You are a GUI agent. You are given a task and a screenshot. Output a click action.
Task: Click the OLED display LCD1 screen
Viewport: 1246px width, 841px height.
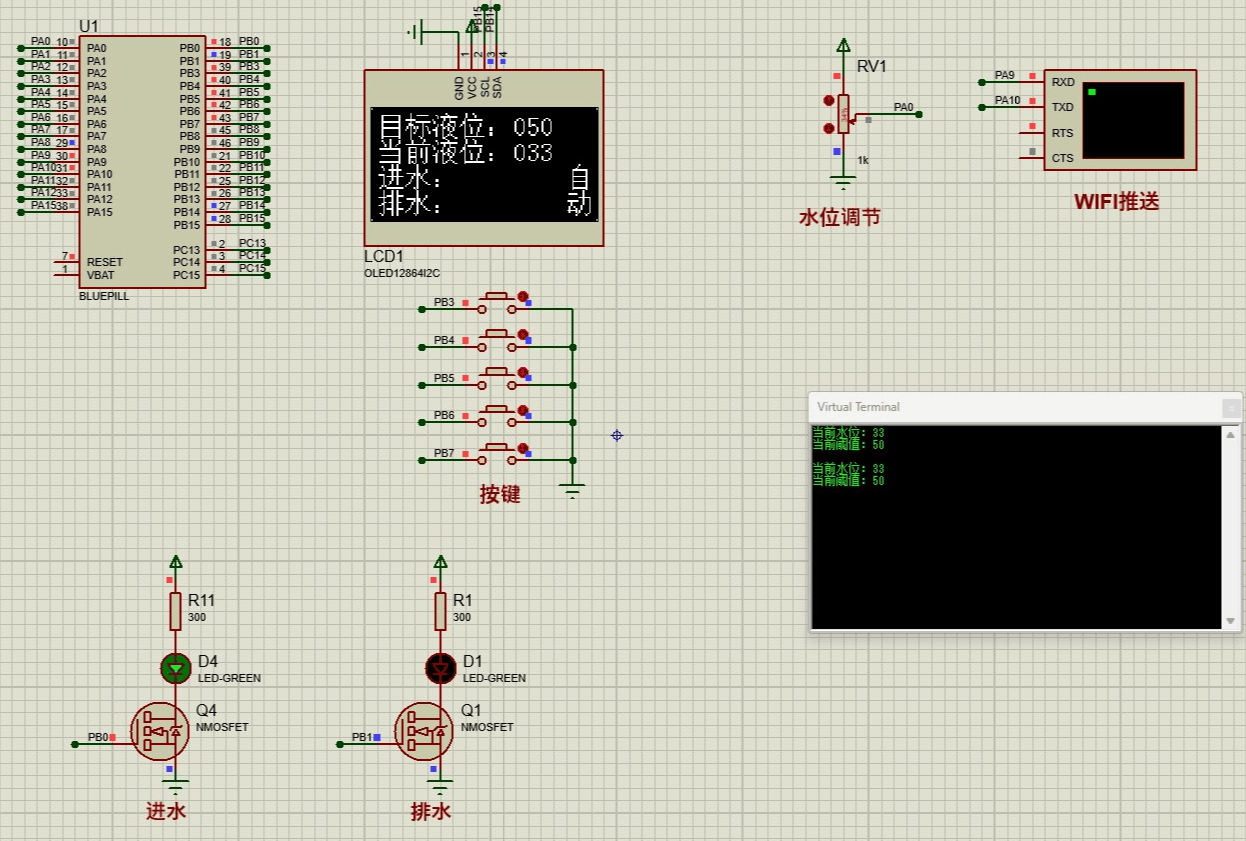(484, 164)
